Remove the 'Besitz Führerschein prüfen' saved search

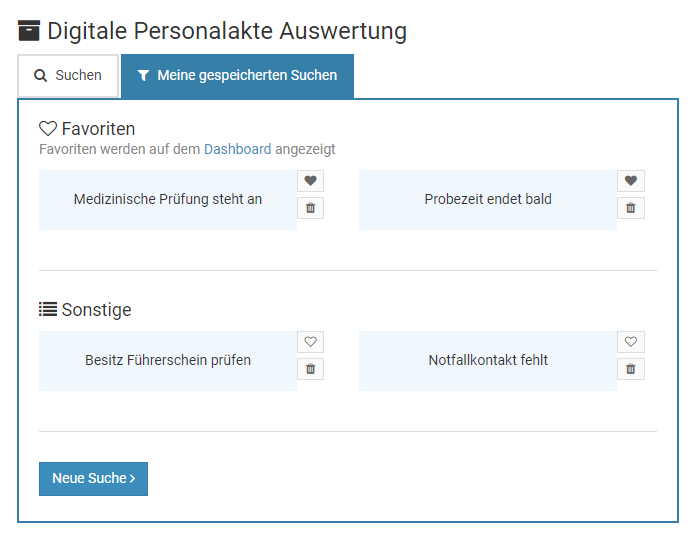point(310,369)
